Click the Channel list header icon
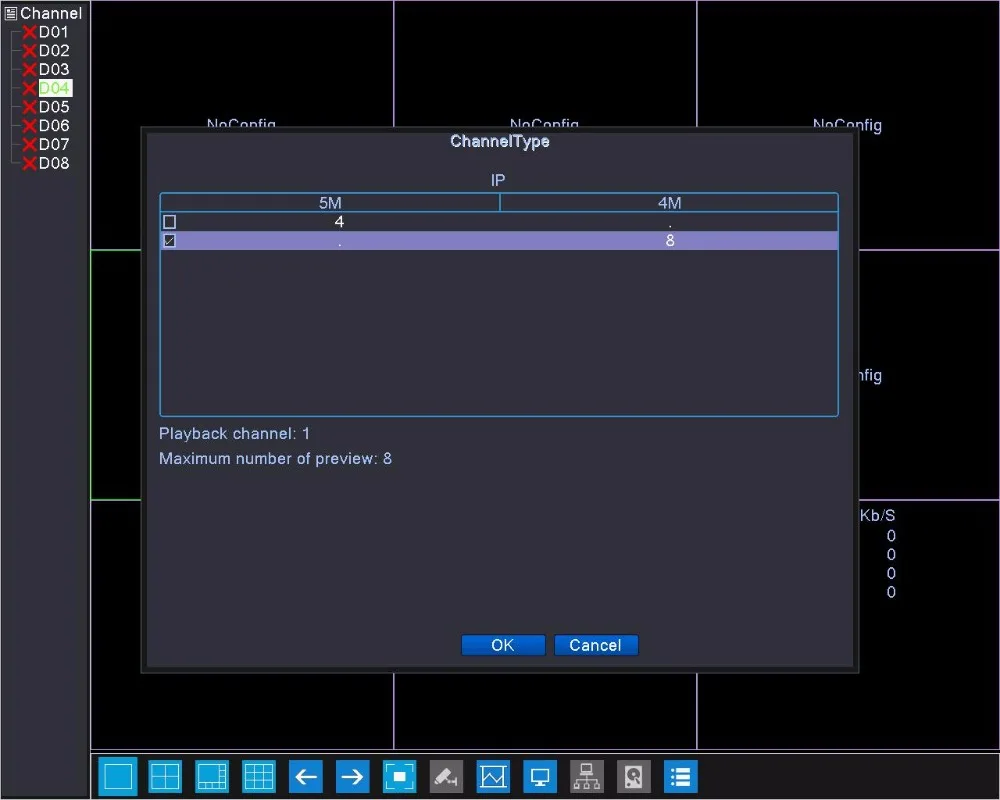Viewport: 1000px width, 800px height. 11,13
